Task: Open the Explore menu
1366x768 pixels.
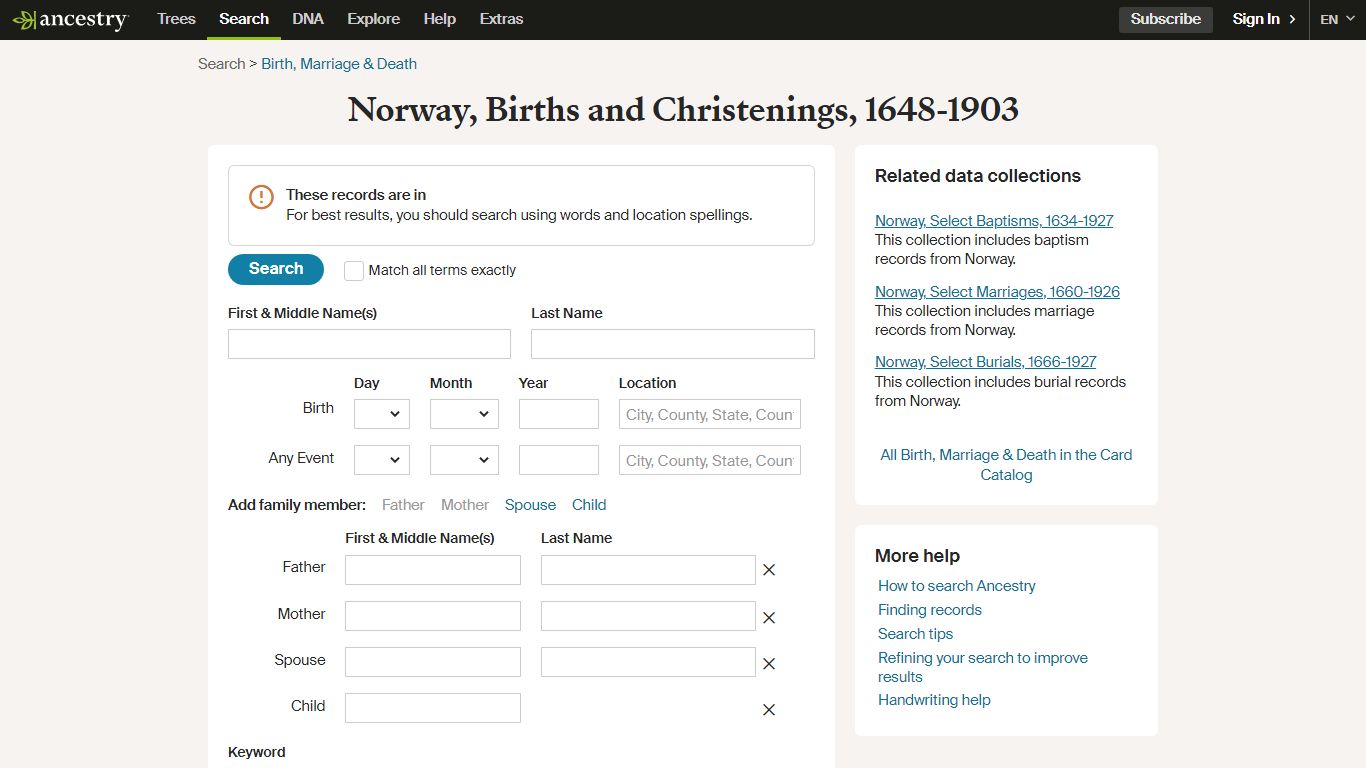Action: pos(374,19)
